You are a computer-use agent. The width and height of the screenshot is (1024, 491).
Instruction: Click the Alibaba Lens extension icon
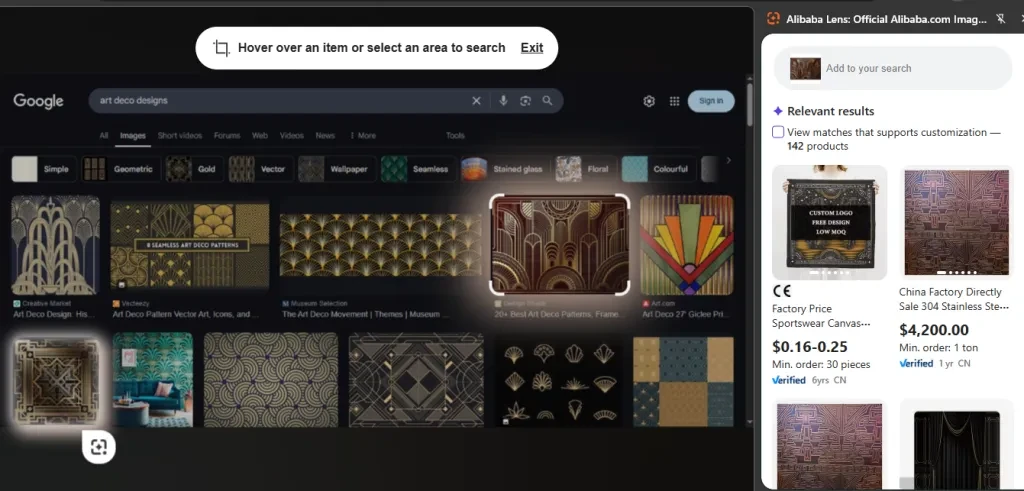[x=773, y=19]
